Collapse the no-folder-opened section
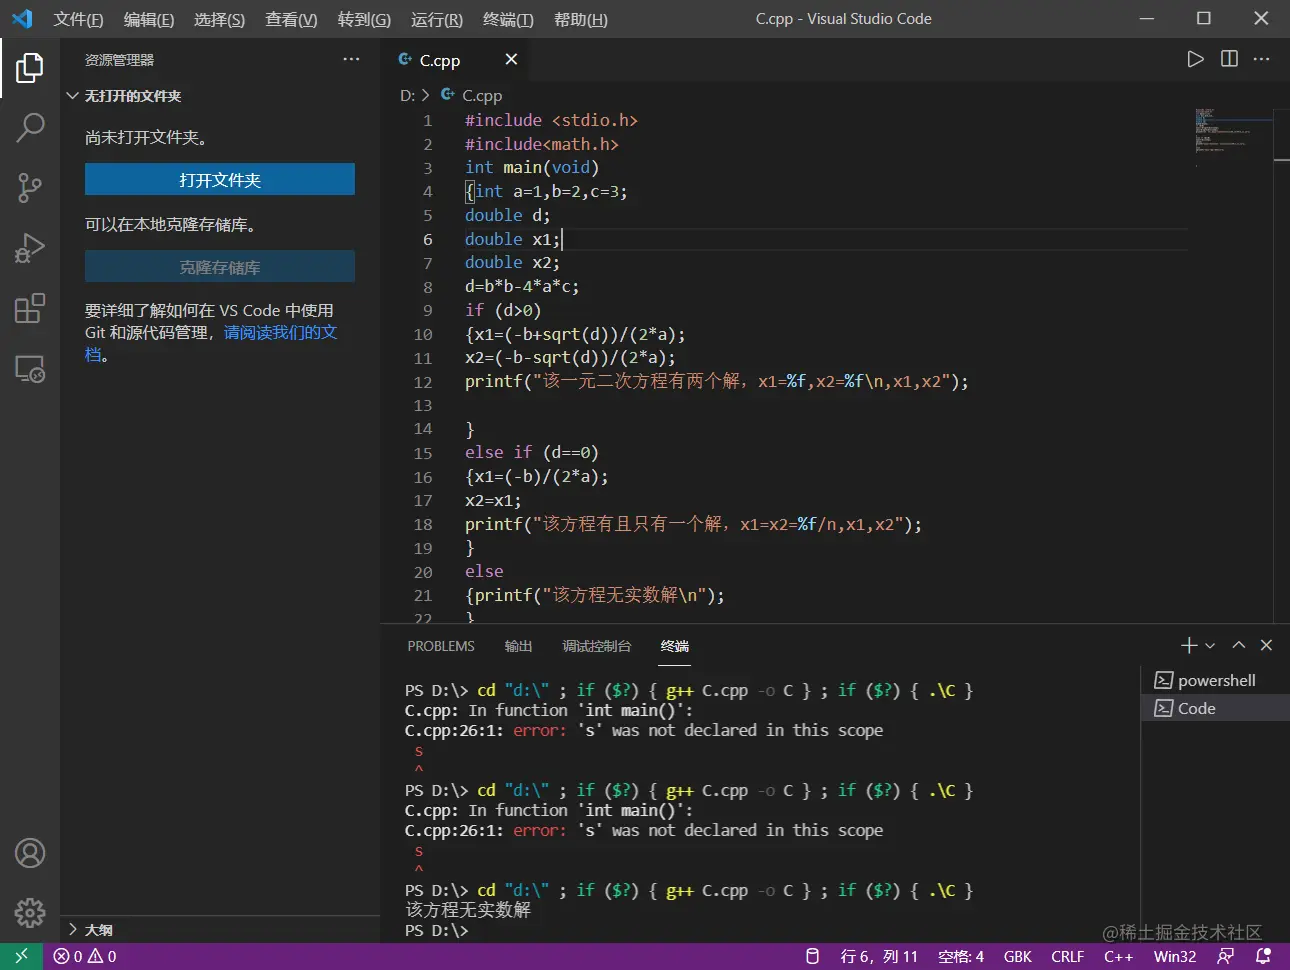Image resolution: width=1290 pixels, height=970 pixels. 72,96
